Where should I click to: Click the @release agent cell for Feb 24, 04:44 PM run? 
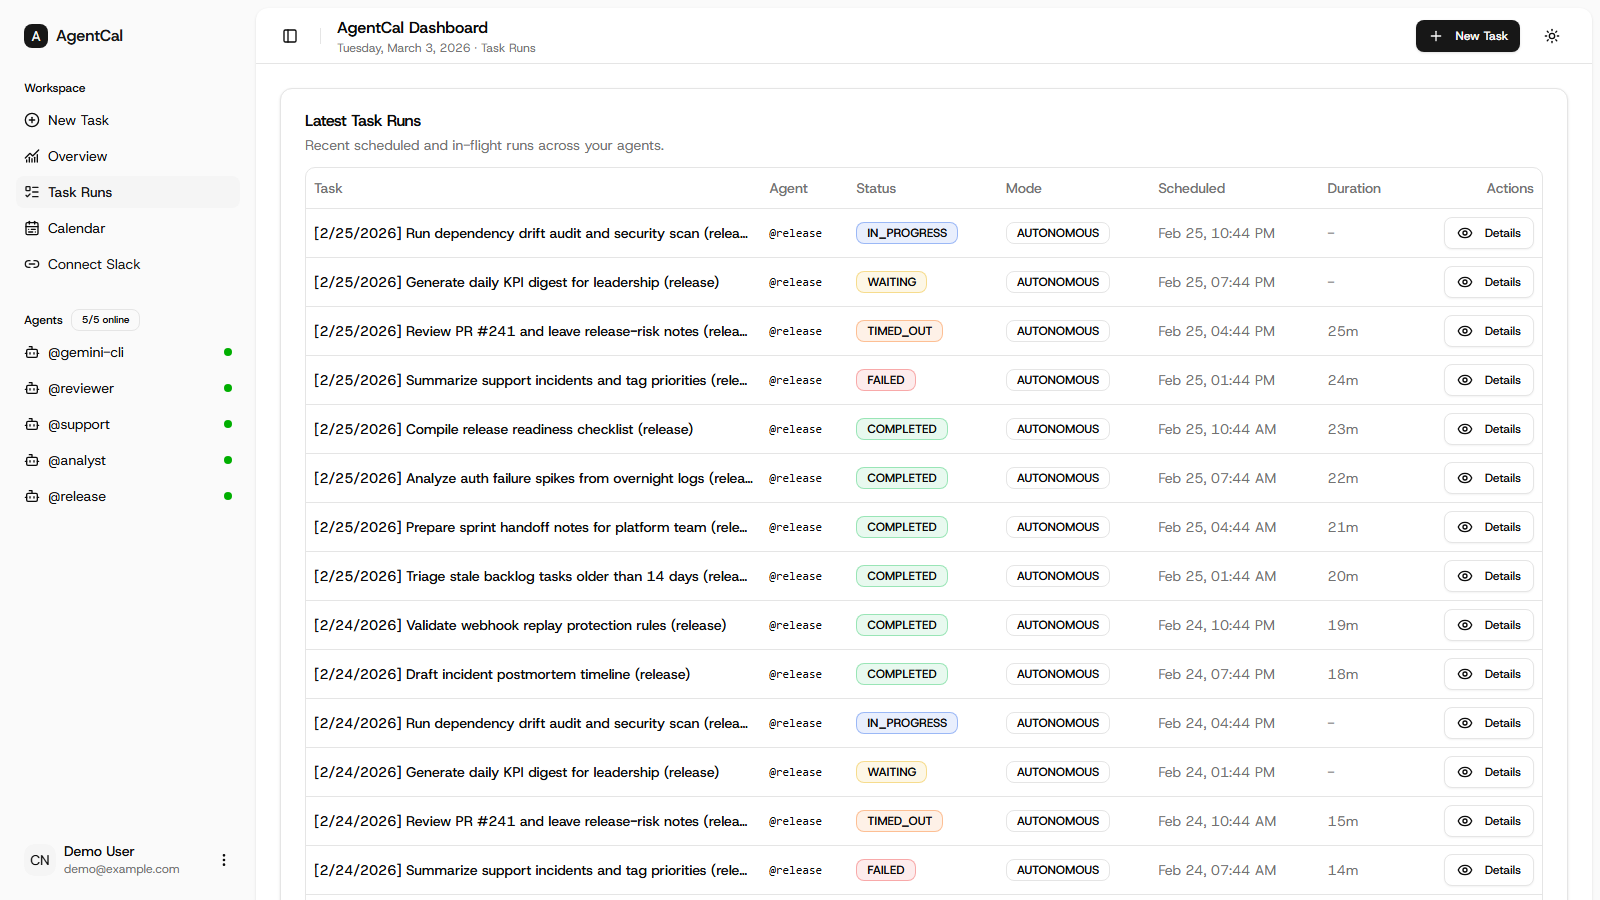(x=795, y=723)
